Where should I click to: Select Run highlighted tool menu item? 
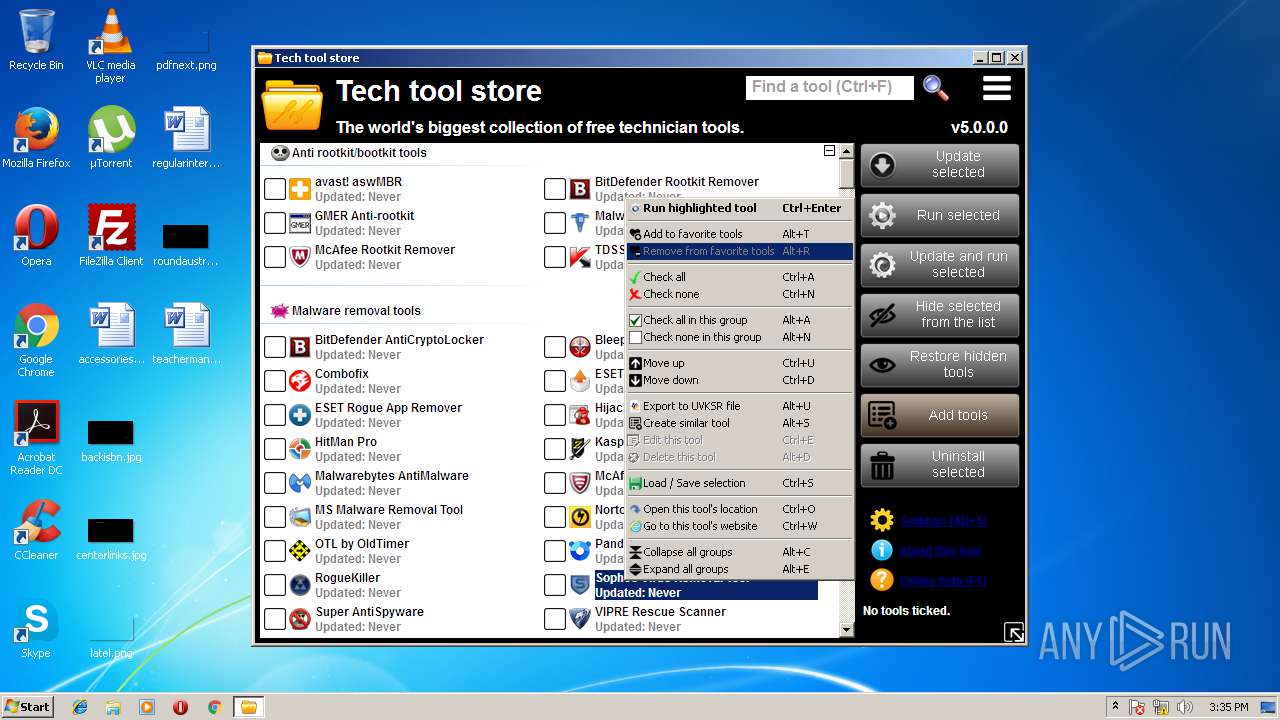pos(740,208)
